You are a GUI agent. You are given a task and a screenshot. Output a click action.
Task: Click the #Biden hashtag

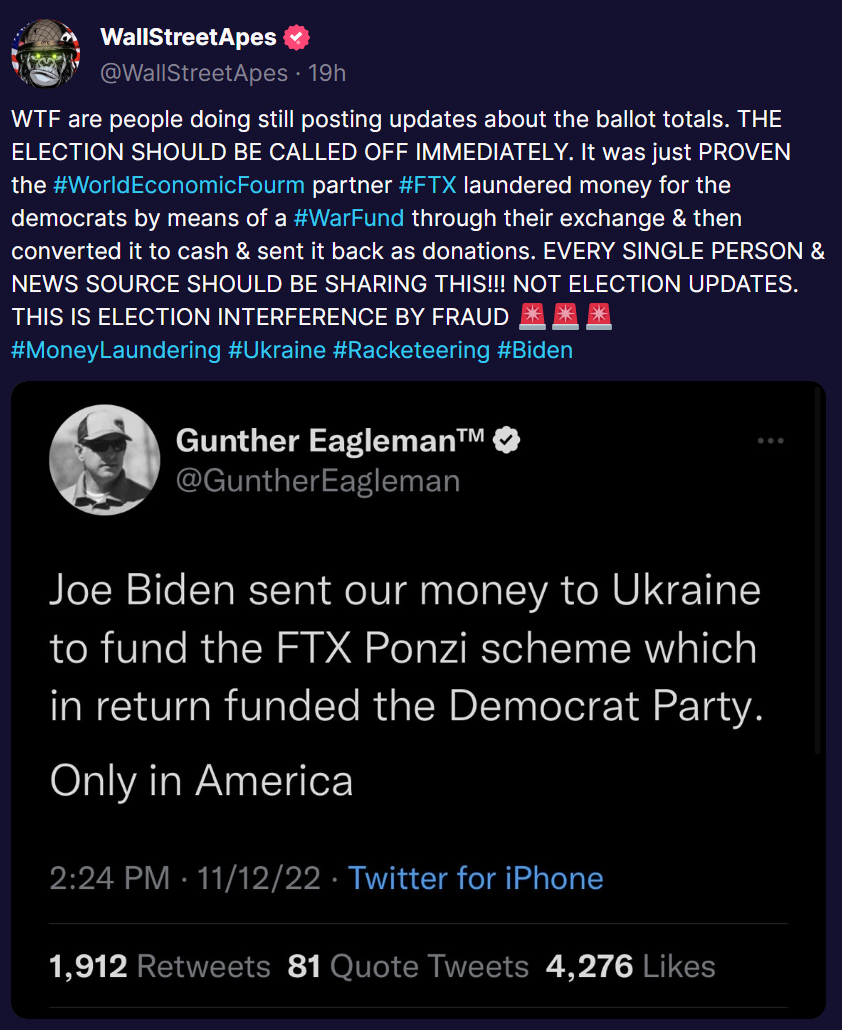[x=535, y=350]
